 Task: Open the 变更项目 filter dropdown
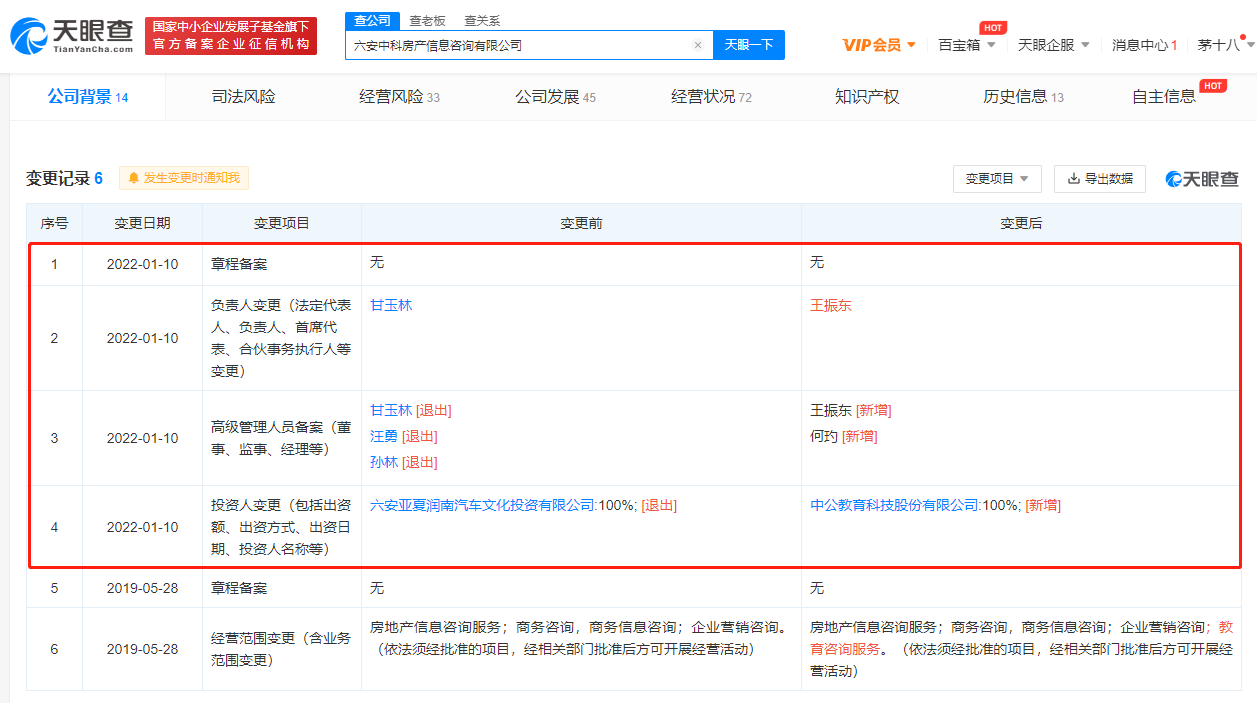tap(997, 179)
